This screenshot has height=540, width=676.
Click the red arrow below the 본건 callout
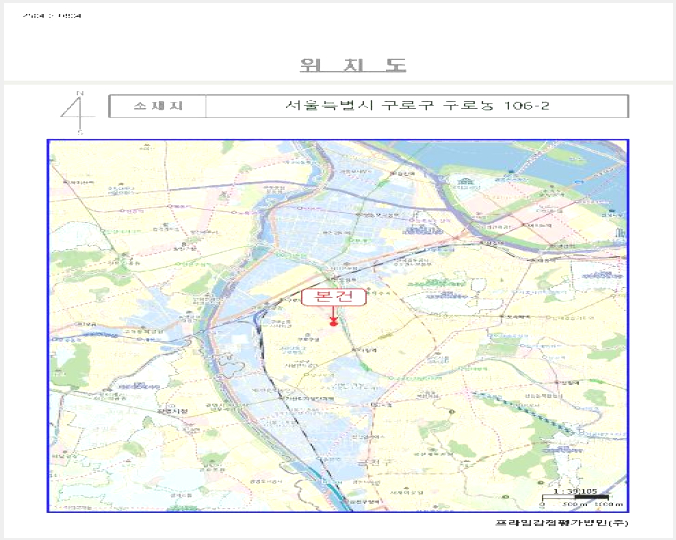point(333,313)
